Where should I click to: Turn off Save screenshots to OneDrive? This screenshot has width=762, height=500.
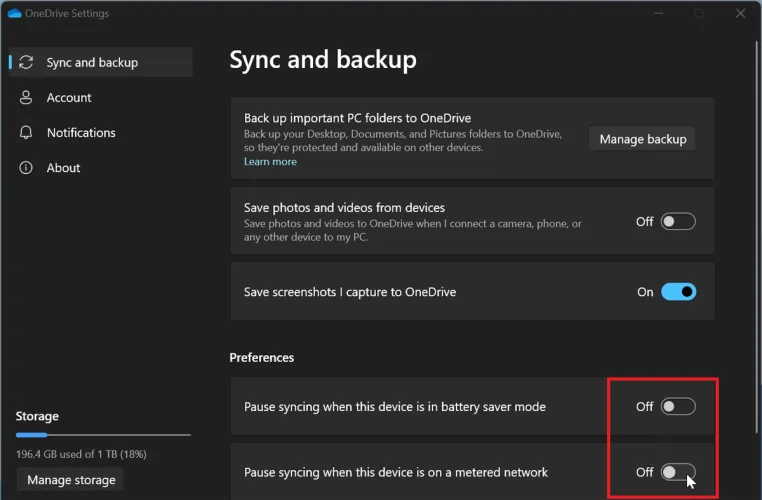point(678,292)
